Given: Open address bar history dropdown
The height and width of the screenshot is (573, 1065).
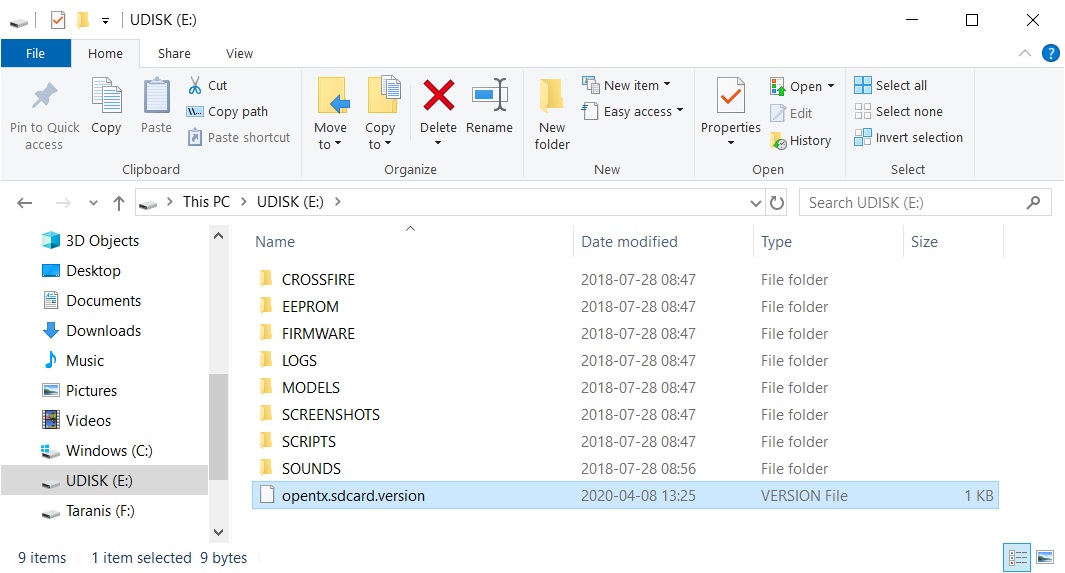Looking at the screenshot, I should (755, 203).
